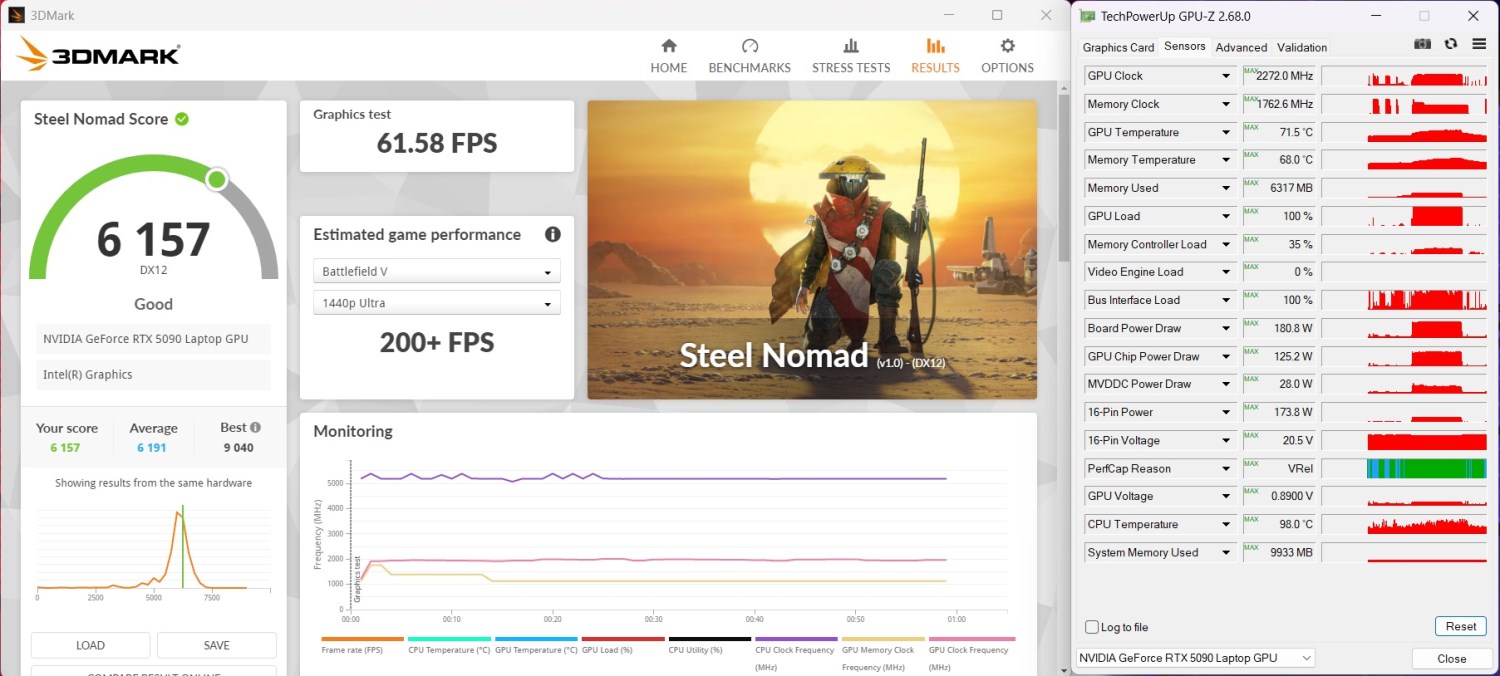Expand the GPU Voltage sensor dropdown

pyautogui.click(x=1226, y=496)
